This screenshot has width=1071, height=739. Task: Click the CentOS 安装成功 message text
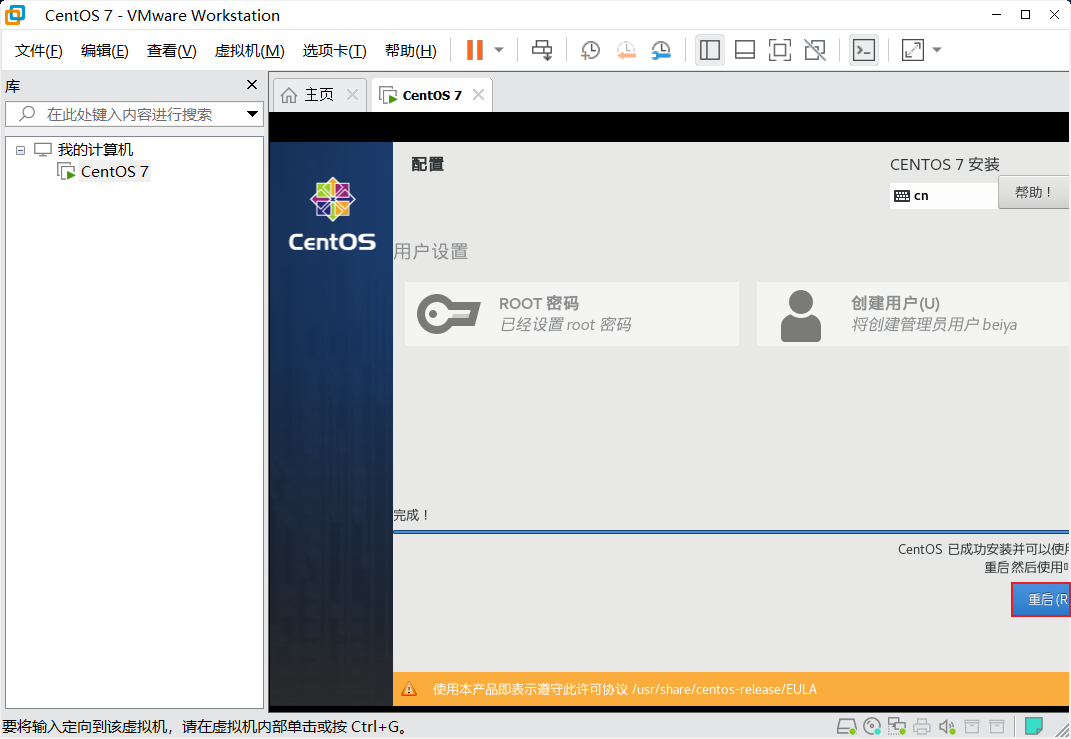pos(983,557)
